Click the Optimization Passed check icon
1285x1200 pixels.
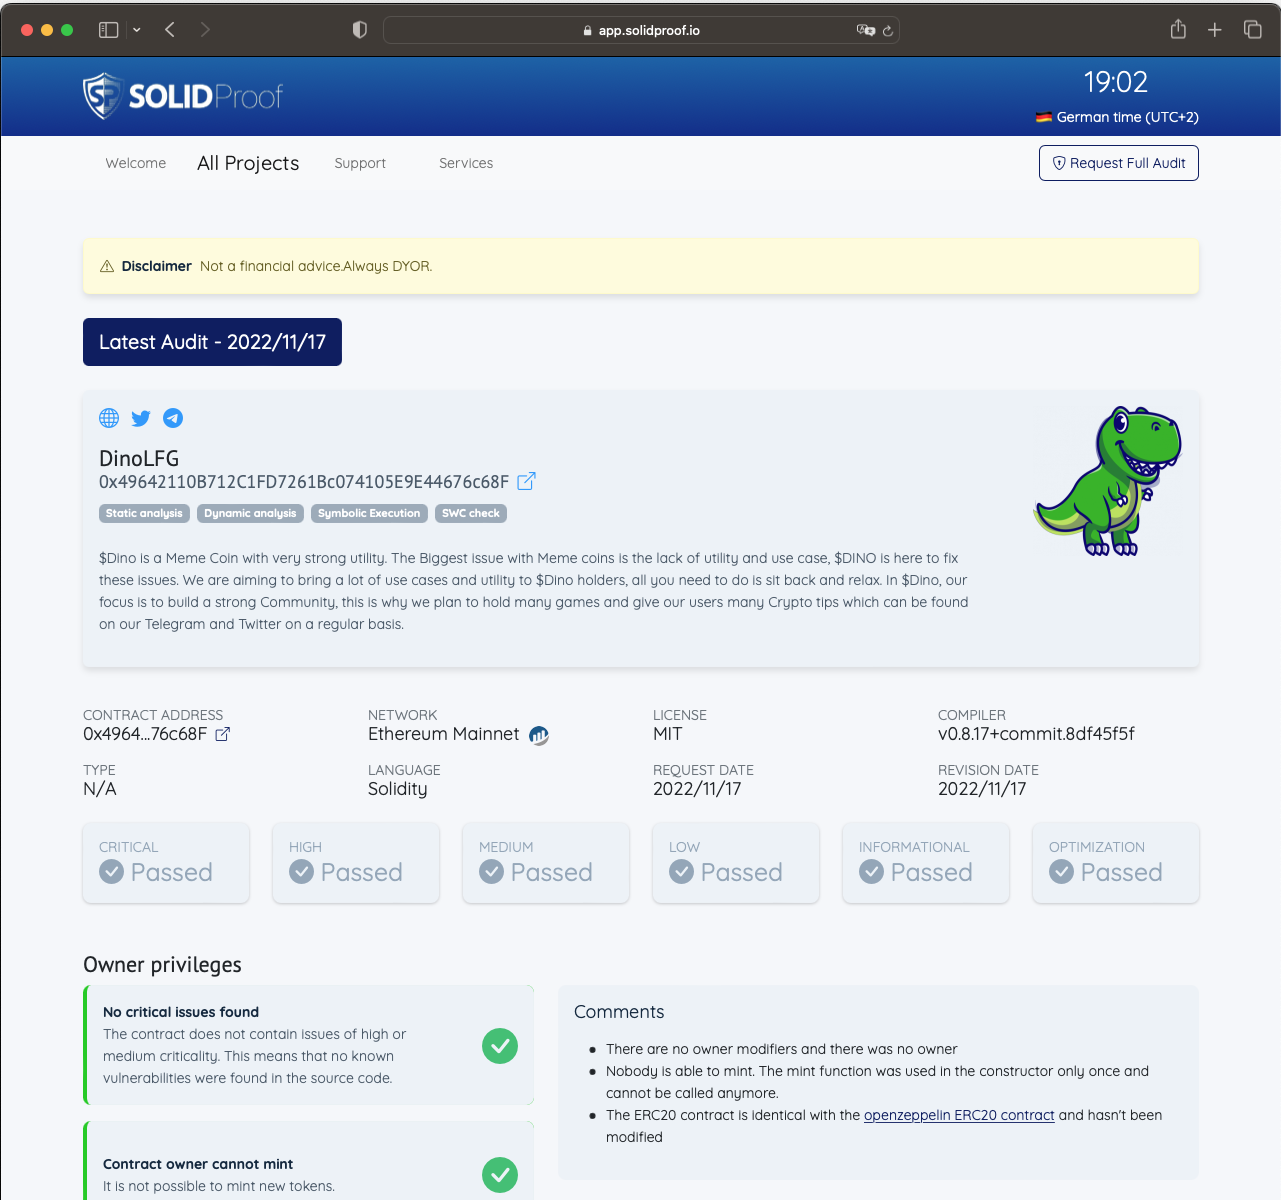click(1062, 872)
